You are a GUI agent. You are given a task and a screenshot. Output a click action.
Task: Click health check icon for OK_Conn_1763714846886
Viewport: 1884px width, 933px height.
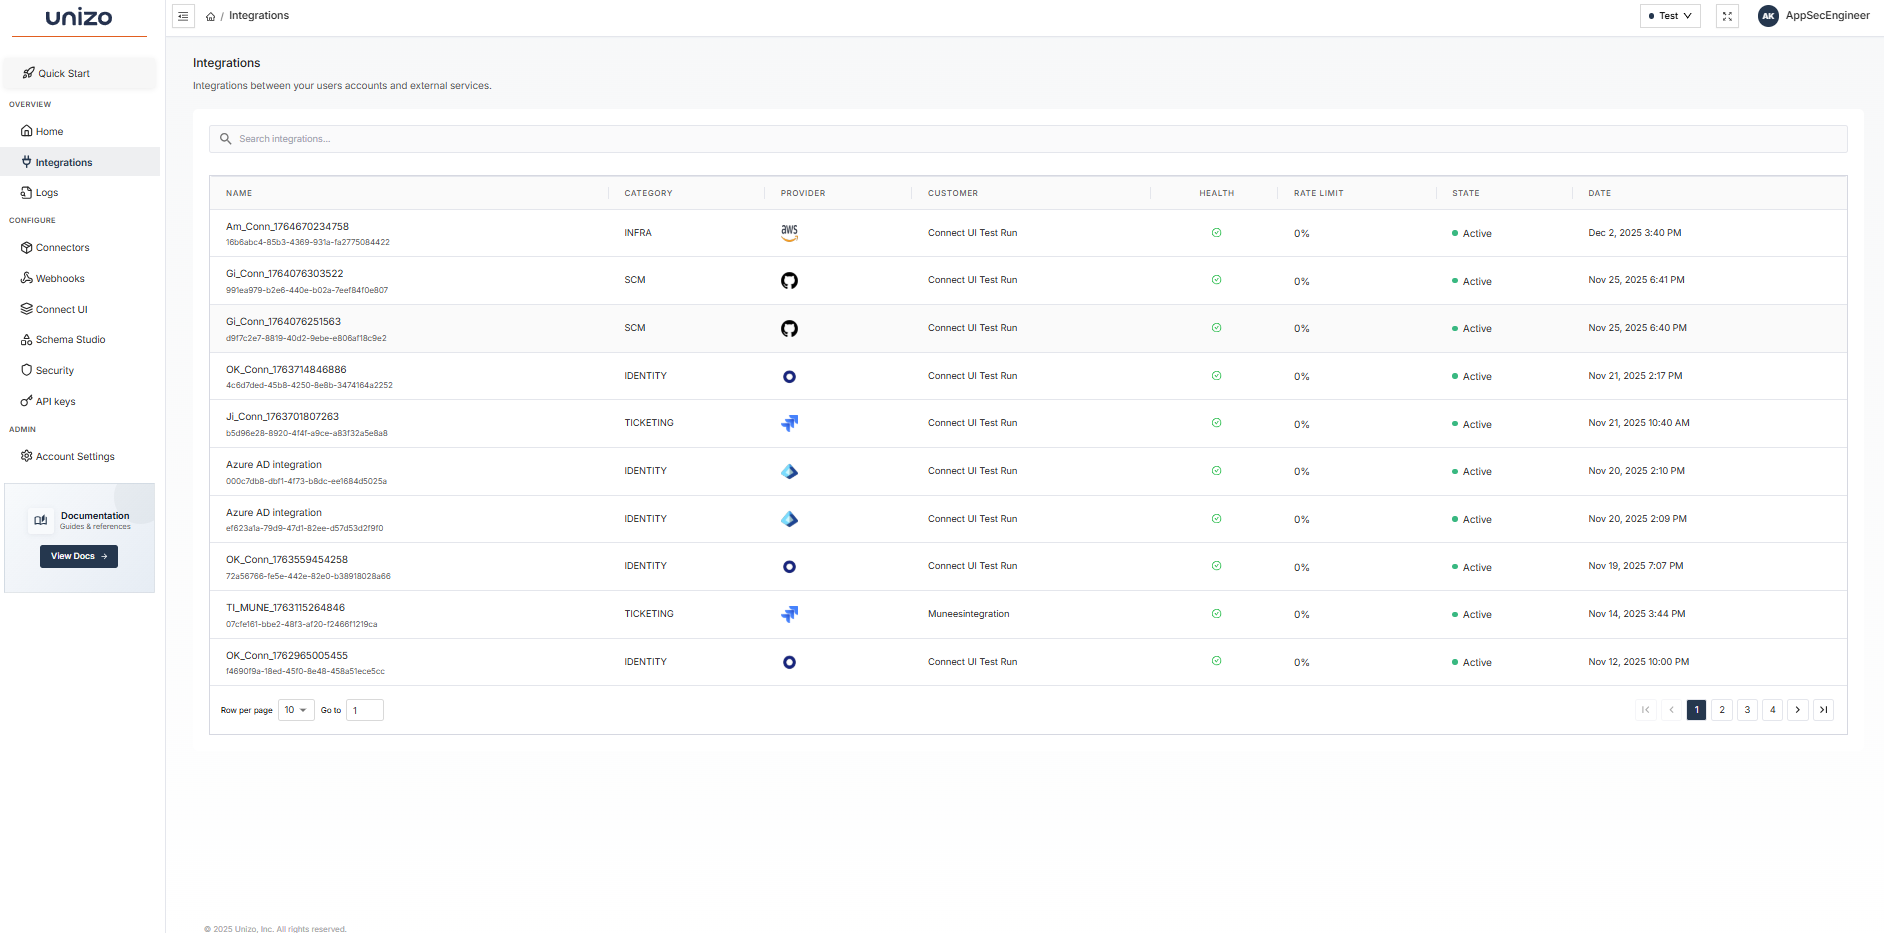[1216, 376]
